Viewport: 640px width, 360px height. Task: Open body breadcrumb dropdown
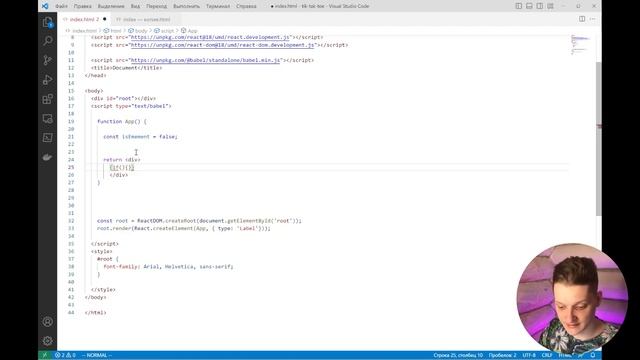[138, 31]
